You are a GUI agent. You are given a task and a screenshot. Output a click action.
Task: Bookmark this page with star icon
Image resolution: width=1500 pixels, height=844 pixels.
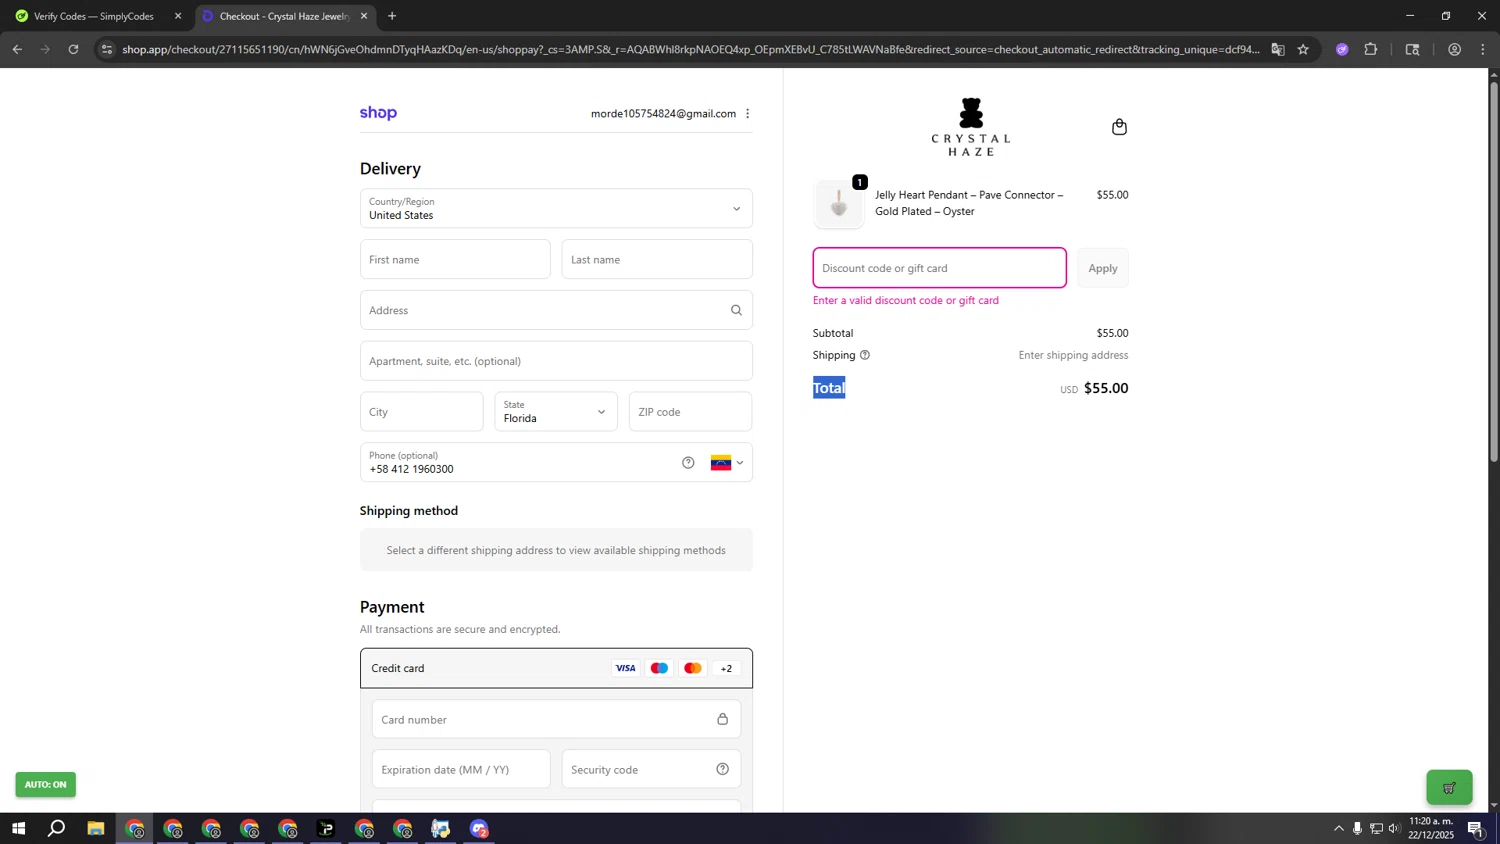coord(1303,49)
